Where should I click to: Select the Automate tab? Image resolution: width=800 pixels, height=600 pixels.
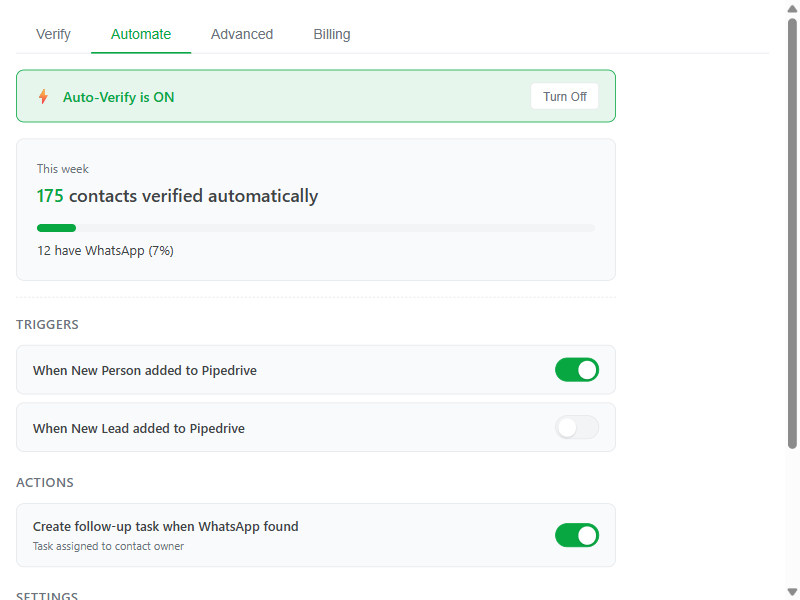140,34
